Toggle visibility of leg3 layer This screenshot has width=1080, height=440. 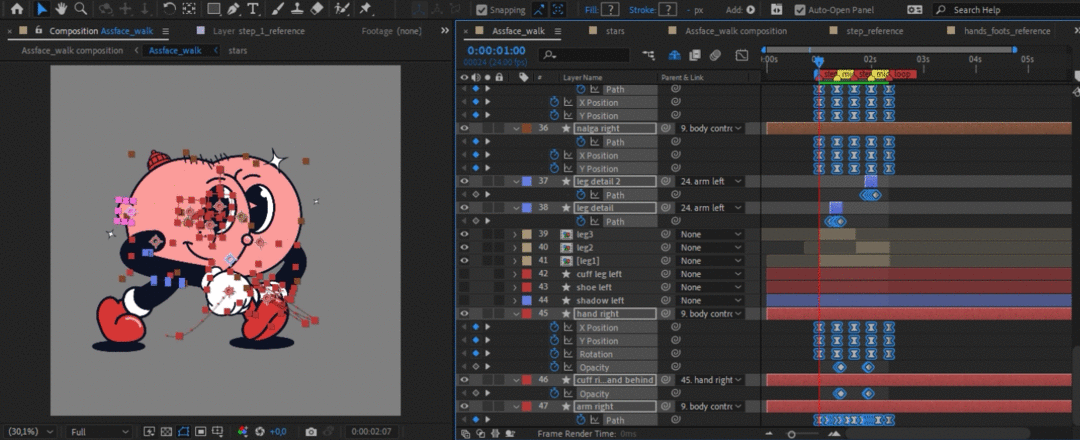point(464,234)
